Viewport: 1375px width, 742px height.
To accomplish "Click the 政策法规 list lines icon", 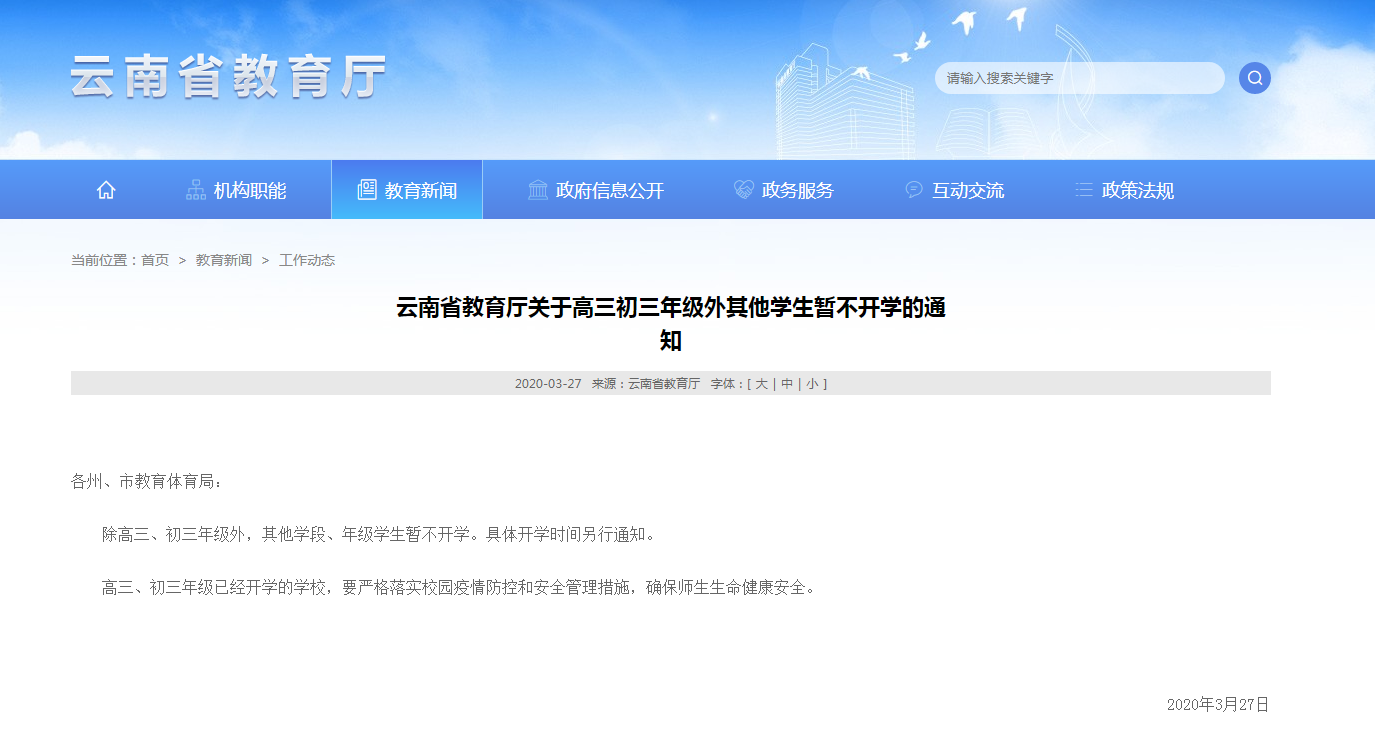I will 1084,190.
